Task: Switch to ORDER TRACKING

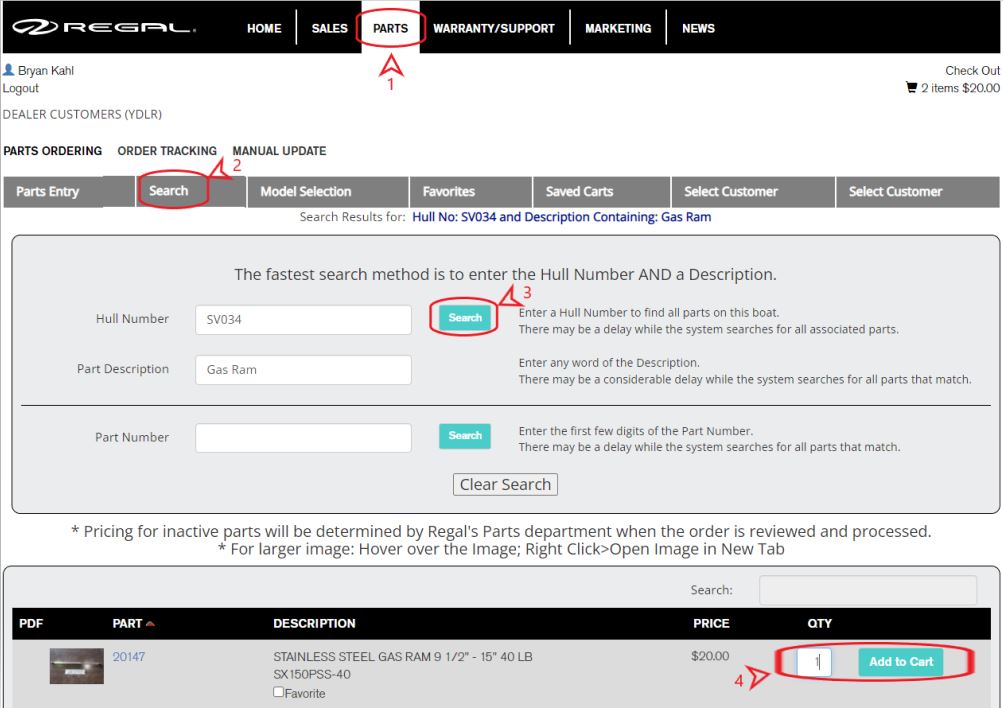Action: [166, 151]
